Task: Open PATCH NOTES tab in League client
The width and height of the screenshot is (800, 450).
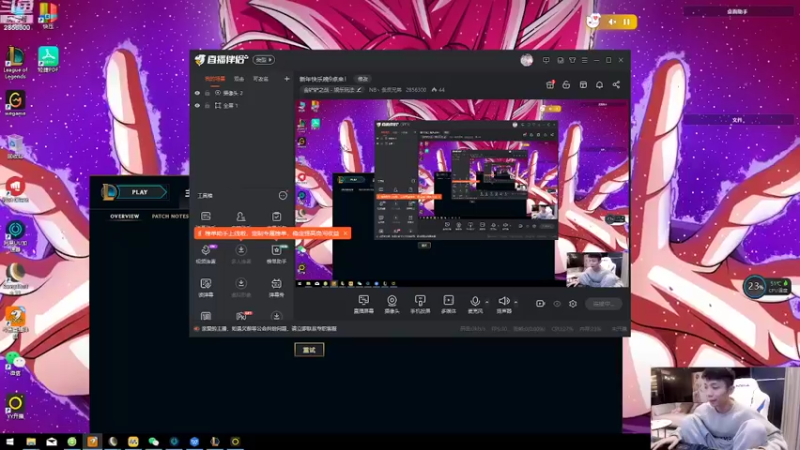Action: tap(170, 216)
